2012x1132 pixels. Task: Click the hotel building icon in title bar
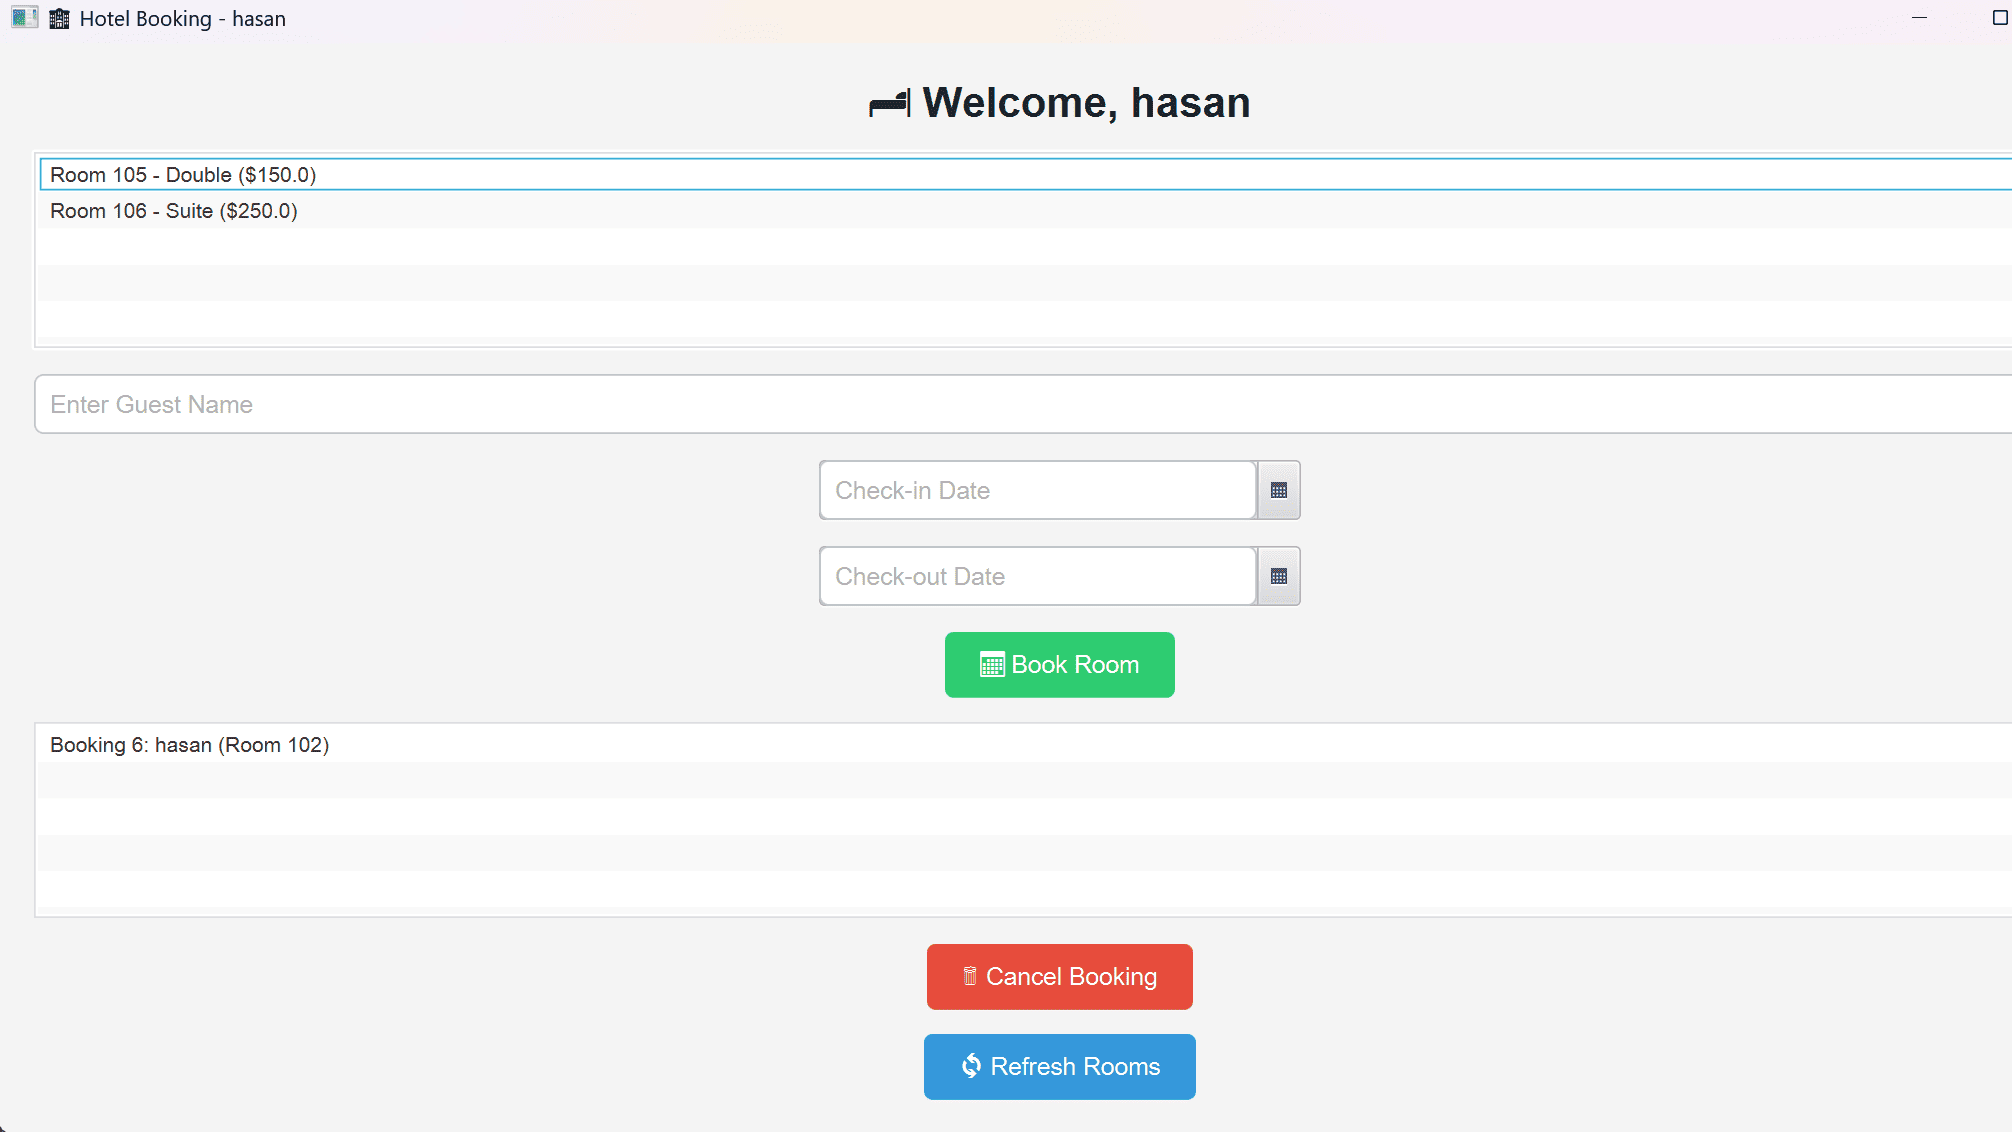pos(58,18)
